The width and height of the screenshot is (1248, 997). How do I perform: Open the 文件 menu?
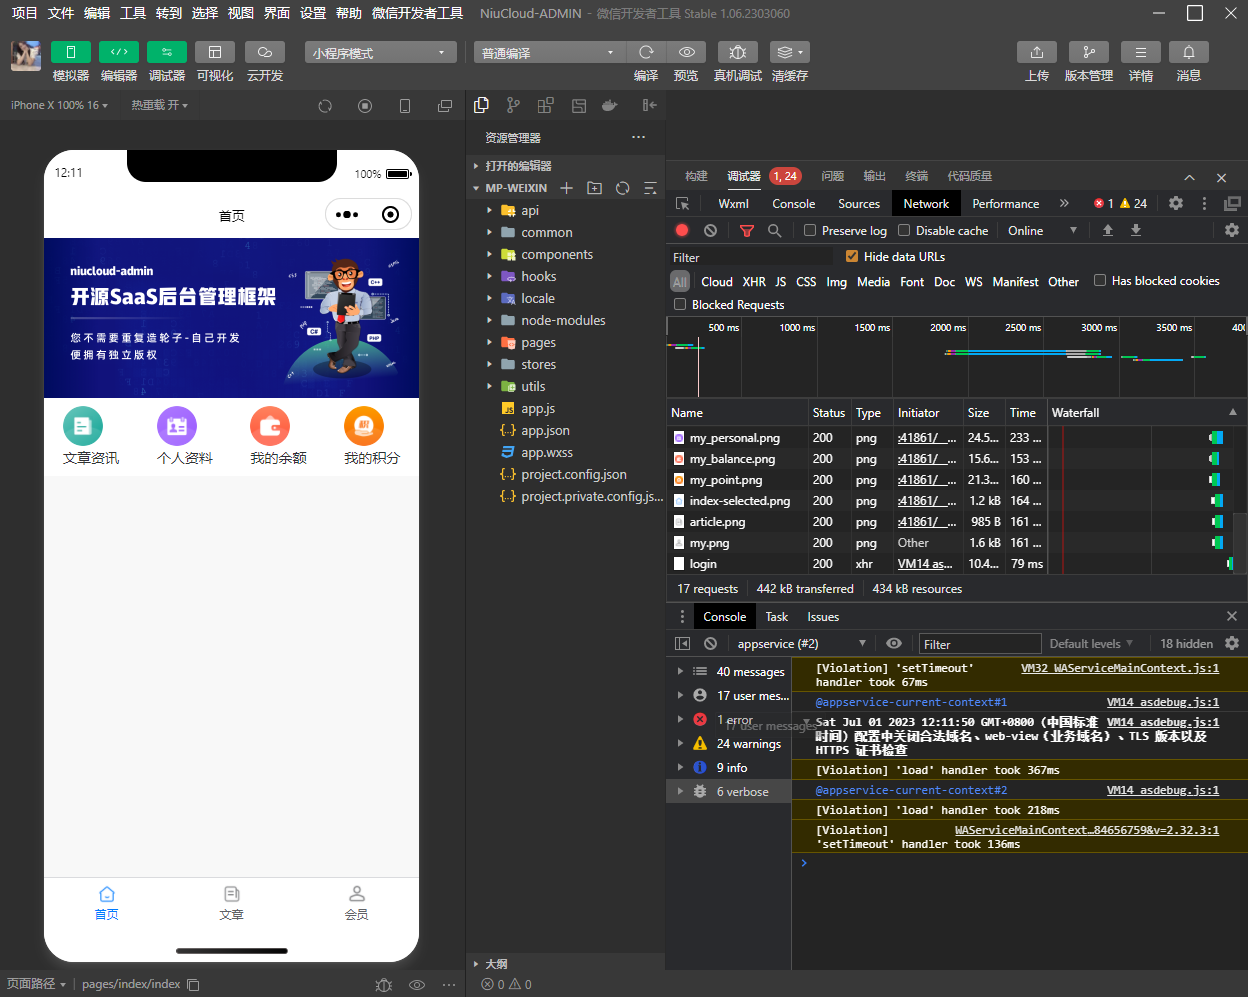tap(61, 13)
